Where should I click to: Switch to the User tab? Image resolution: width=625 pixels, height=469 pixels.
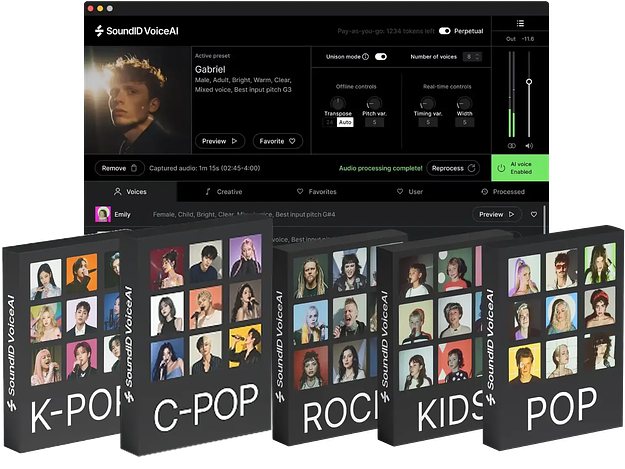(410, 192)
